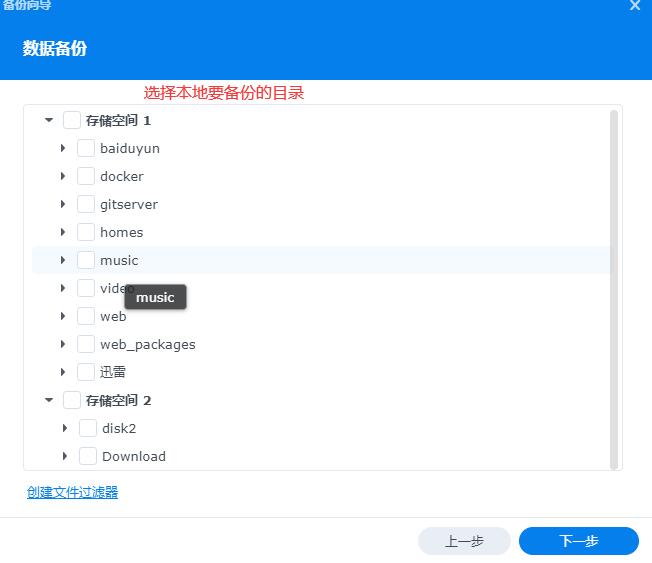Viewport: 652px width, 563px height.
Task: Expand the baiduyun folder arrow
Action: [63, 148]
